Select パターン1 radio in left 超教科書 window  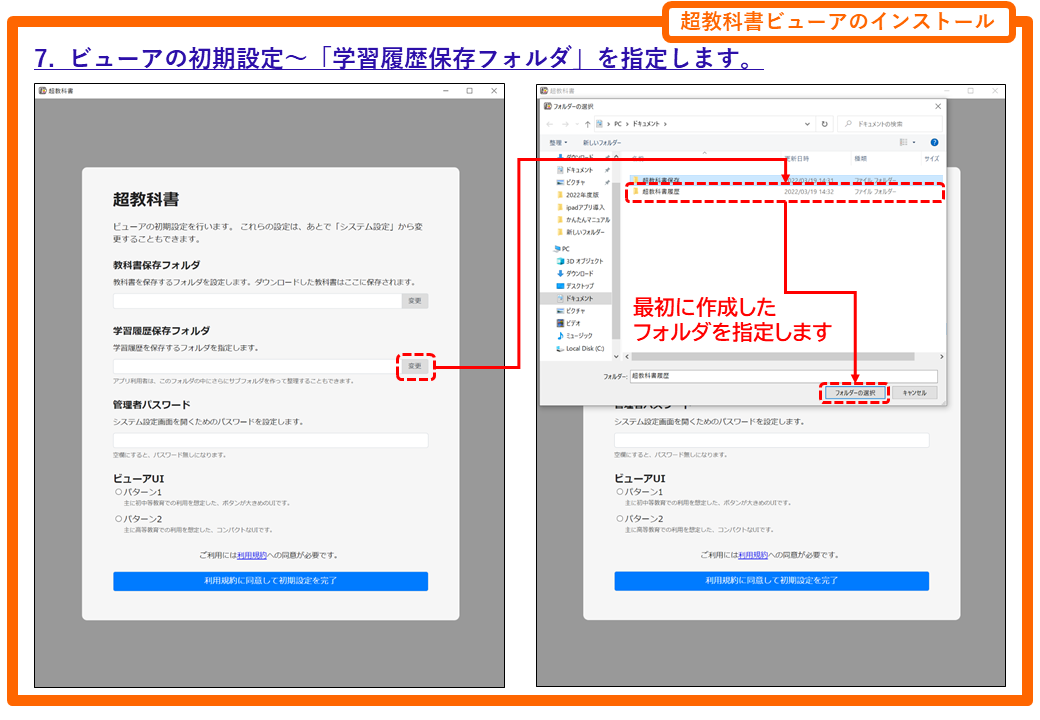(x=119, y=492)
